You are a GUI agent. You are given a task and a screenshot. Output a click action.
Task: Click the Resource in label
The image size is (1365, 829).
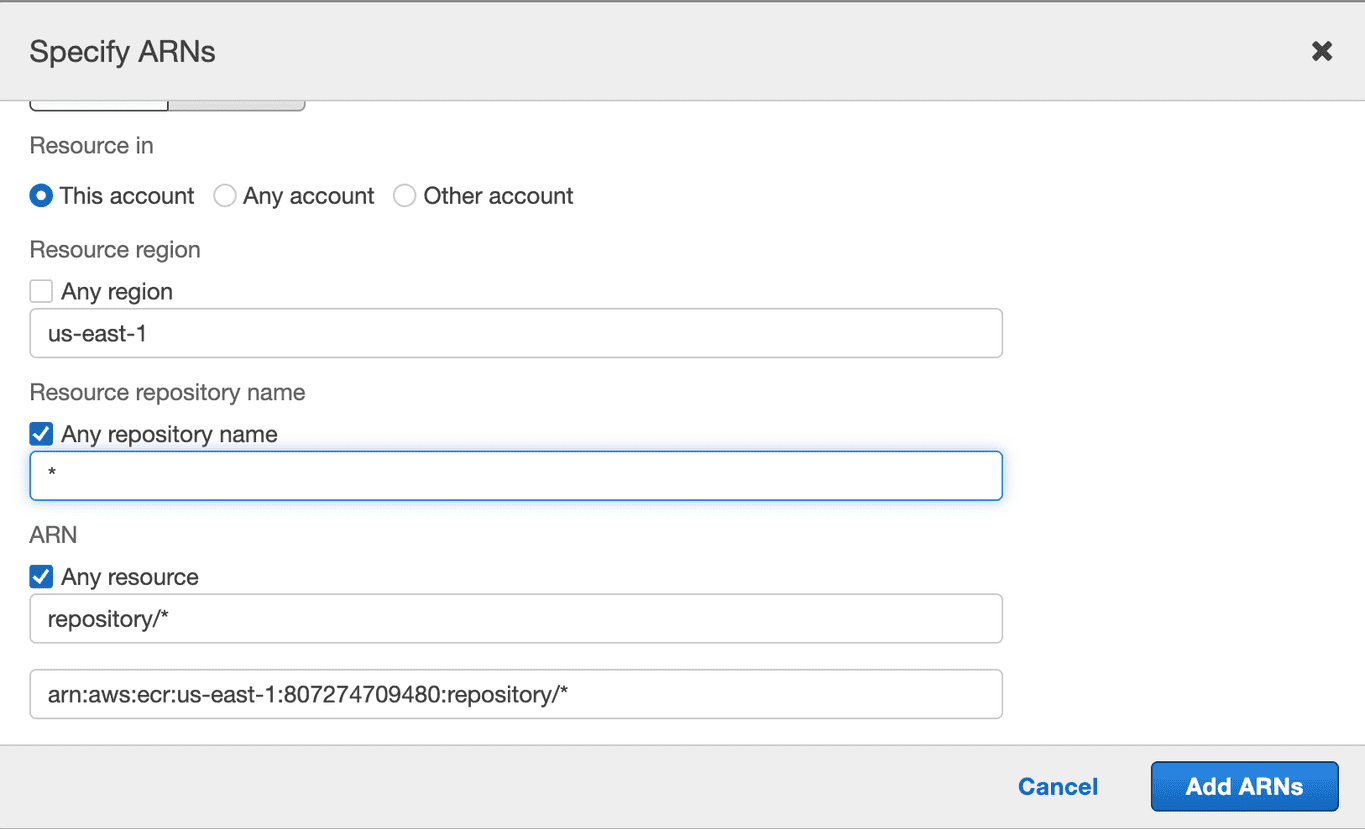(x=90, y=145)
